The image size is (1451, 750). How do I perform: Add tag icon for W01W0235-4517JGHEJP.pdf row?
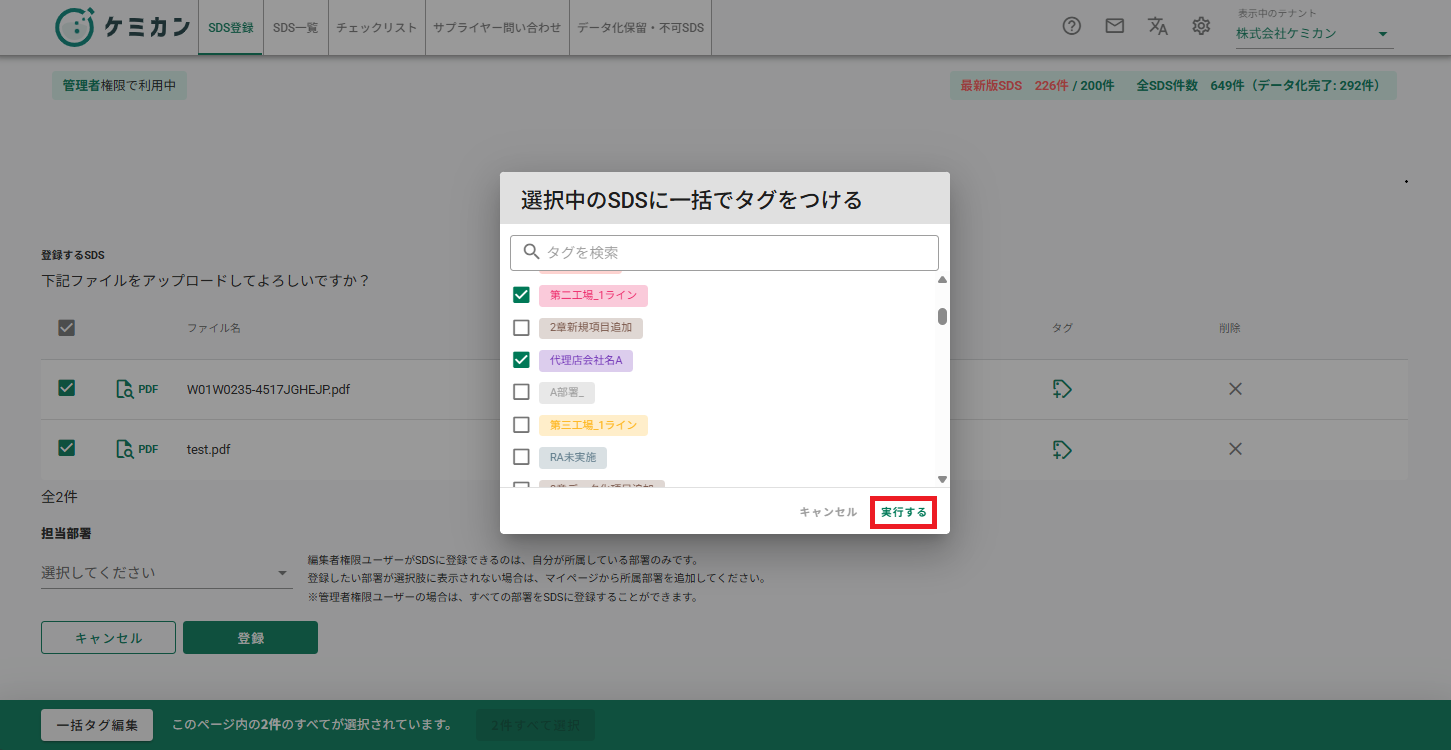[1062, 389]
